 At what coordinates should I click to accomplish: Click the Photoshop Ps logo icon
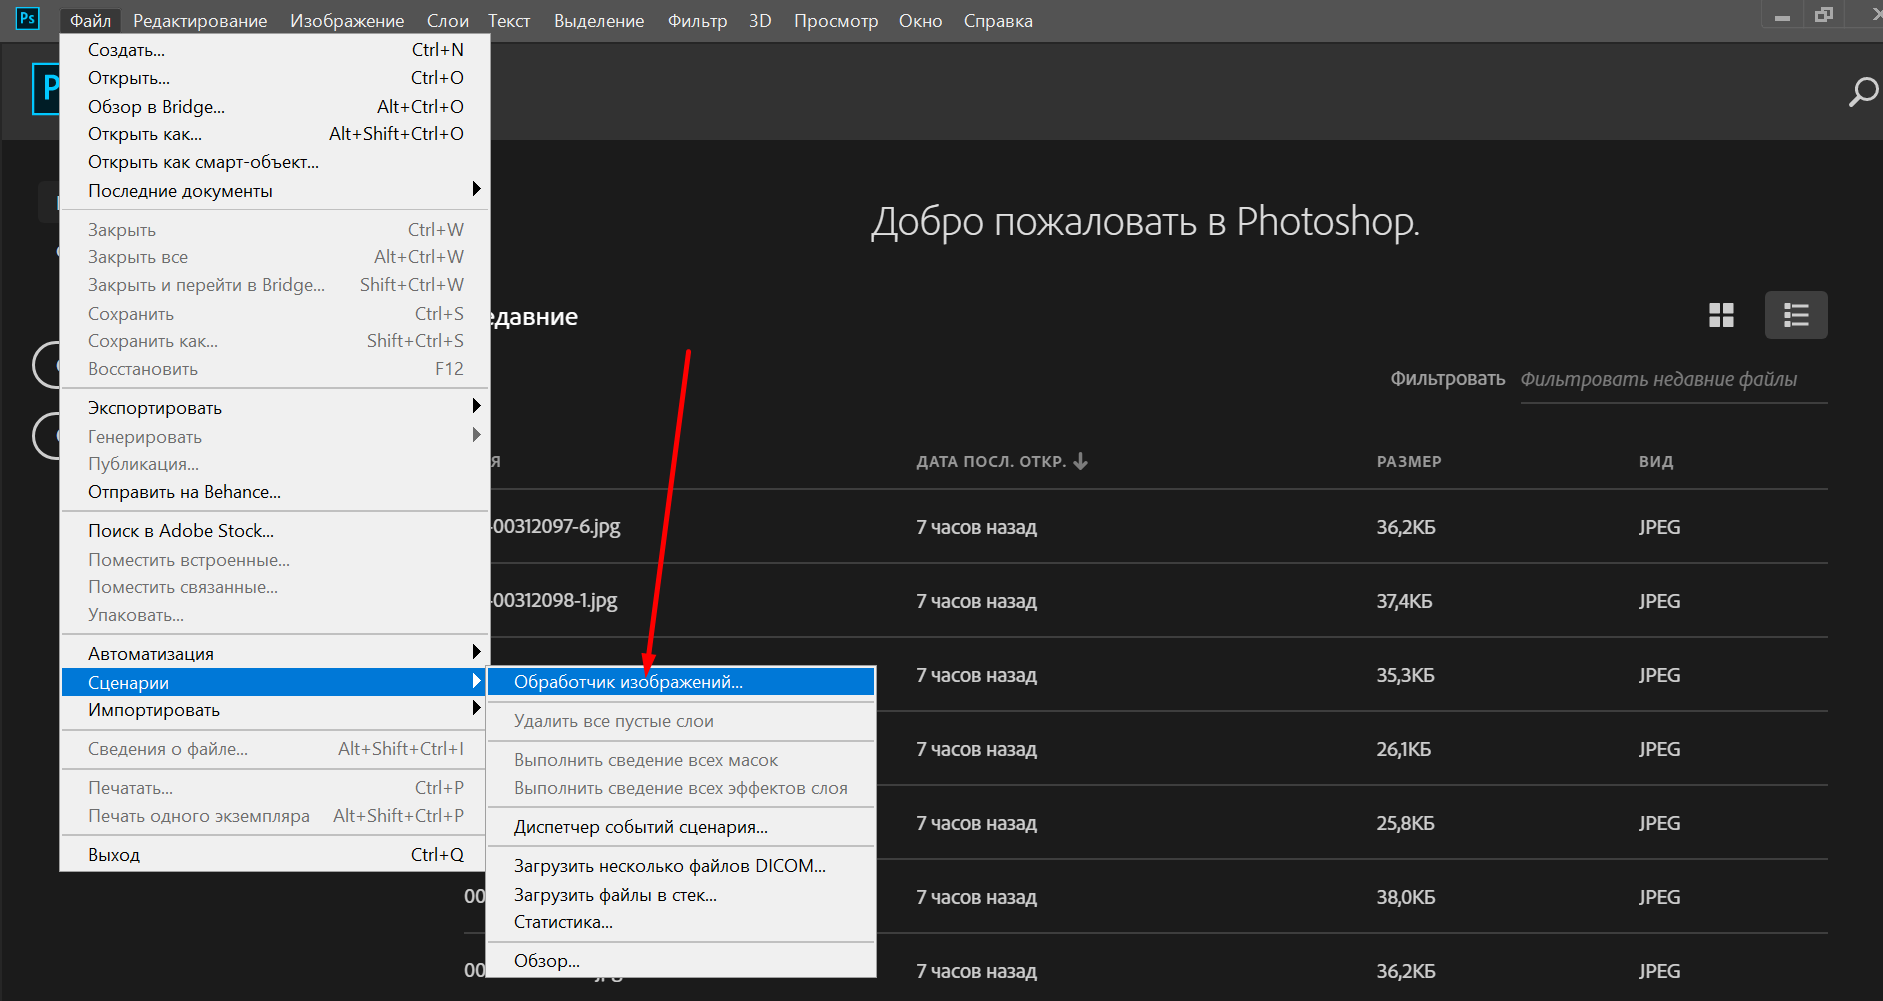point(28,18)
